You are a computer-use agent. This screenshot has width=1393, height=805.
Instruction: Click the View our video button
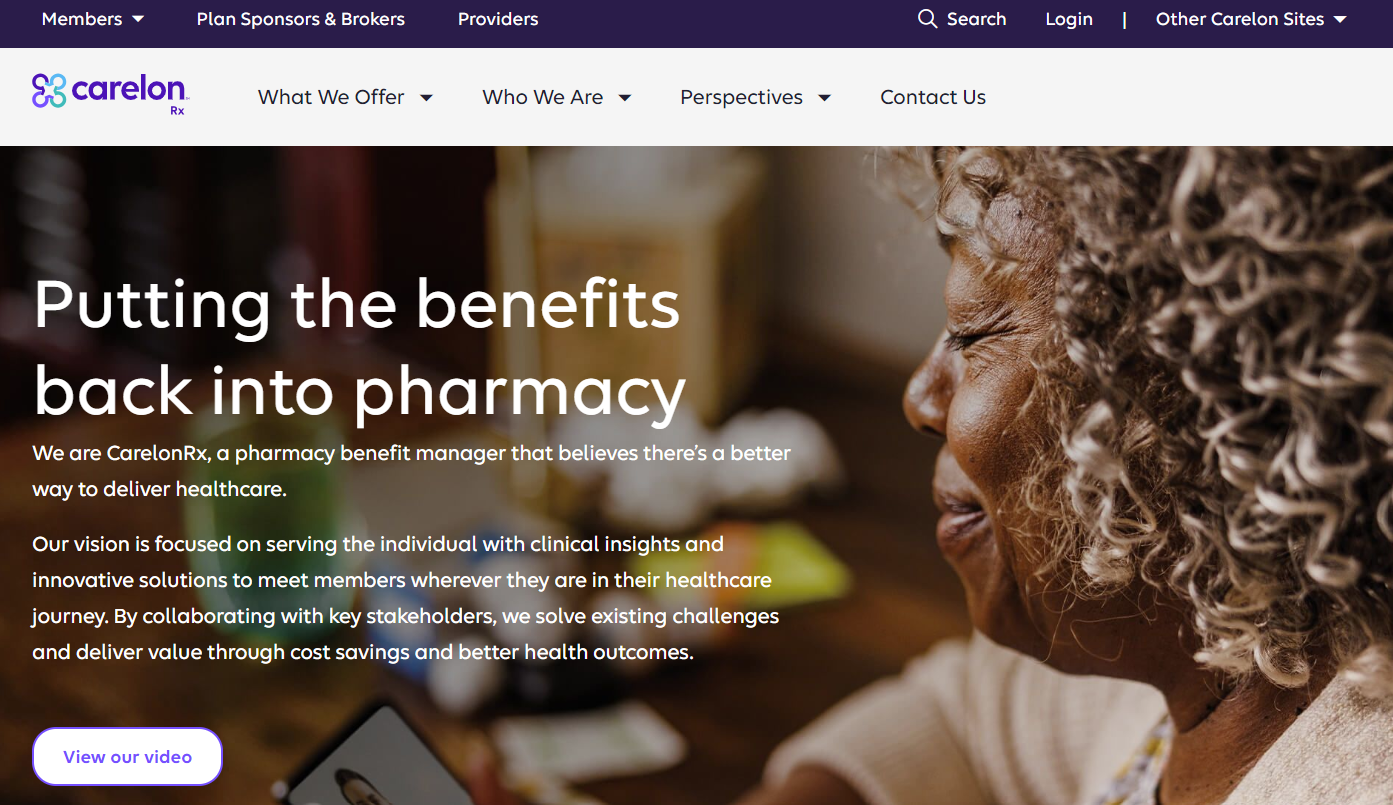pos(127,757)
